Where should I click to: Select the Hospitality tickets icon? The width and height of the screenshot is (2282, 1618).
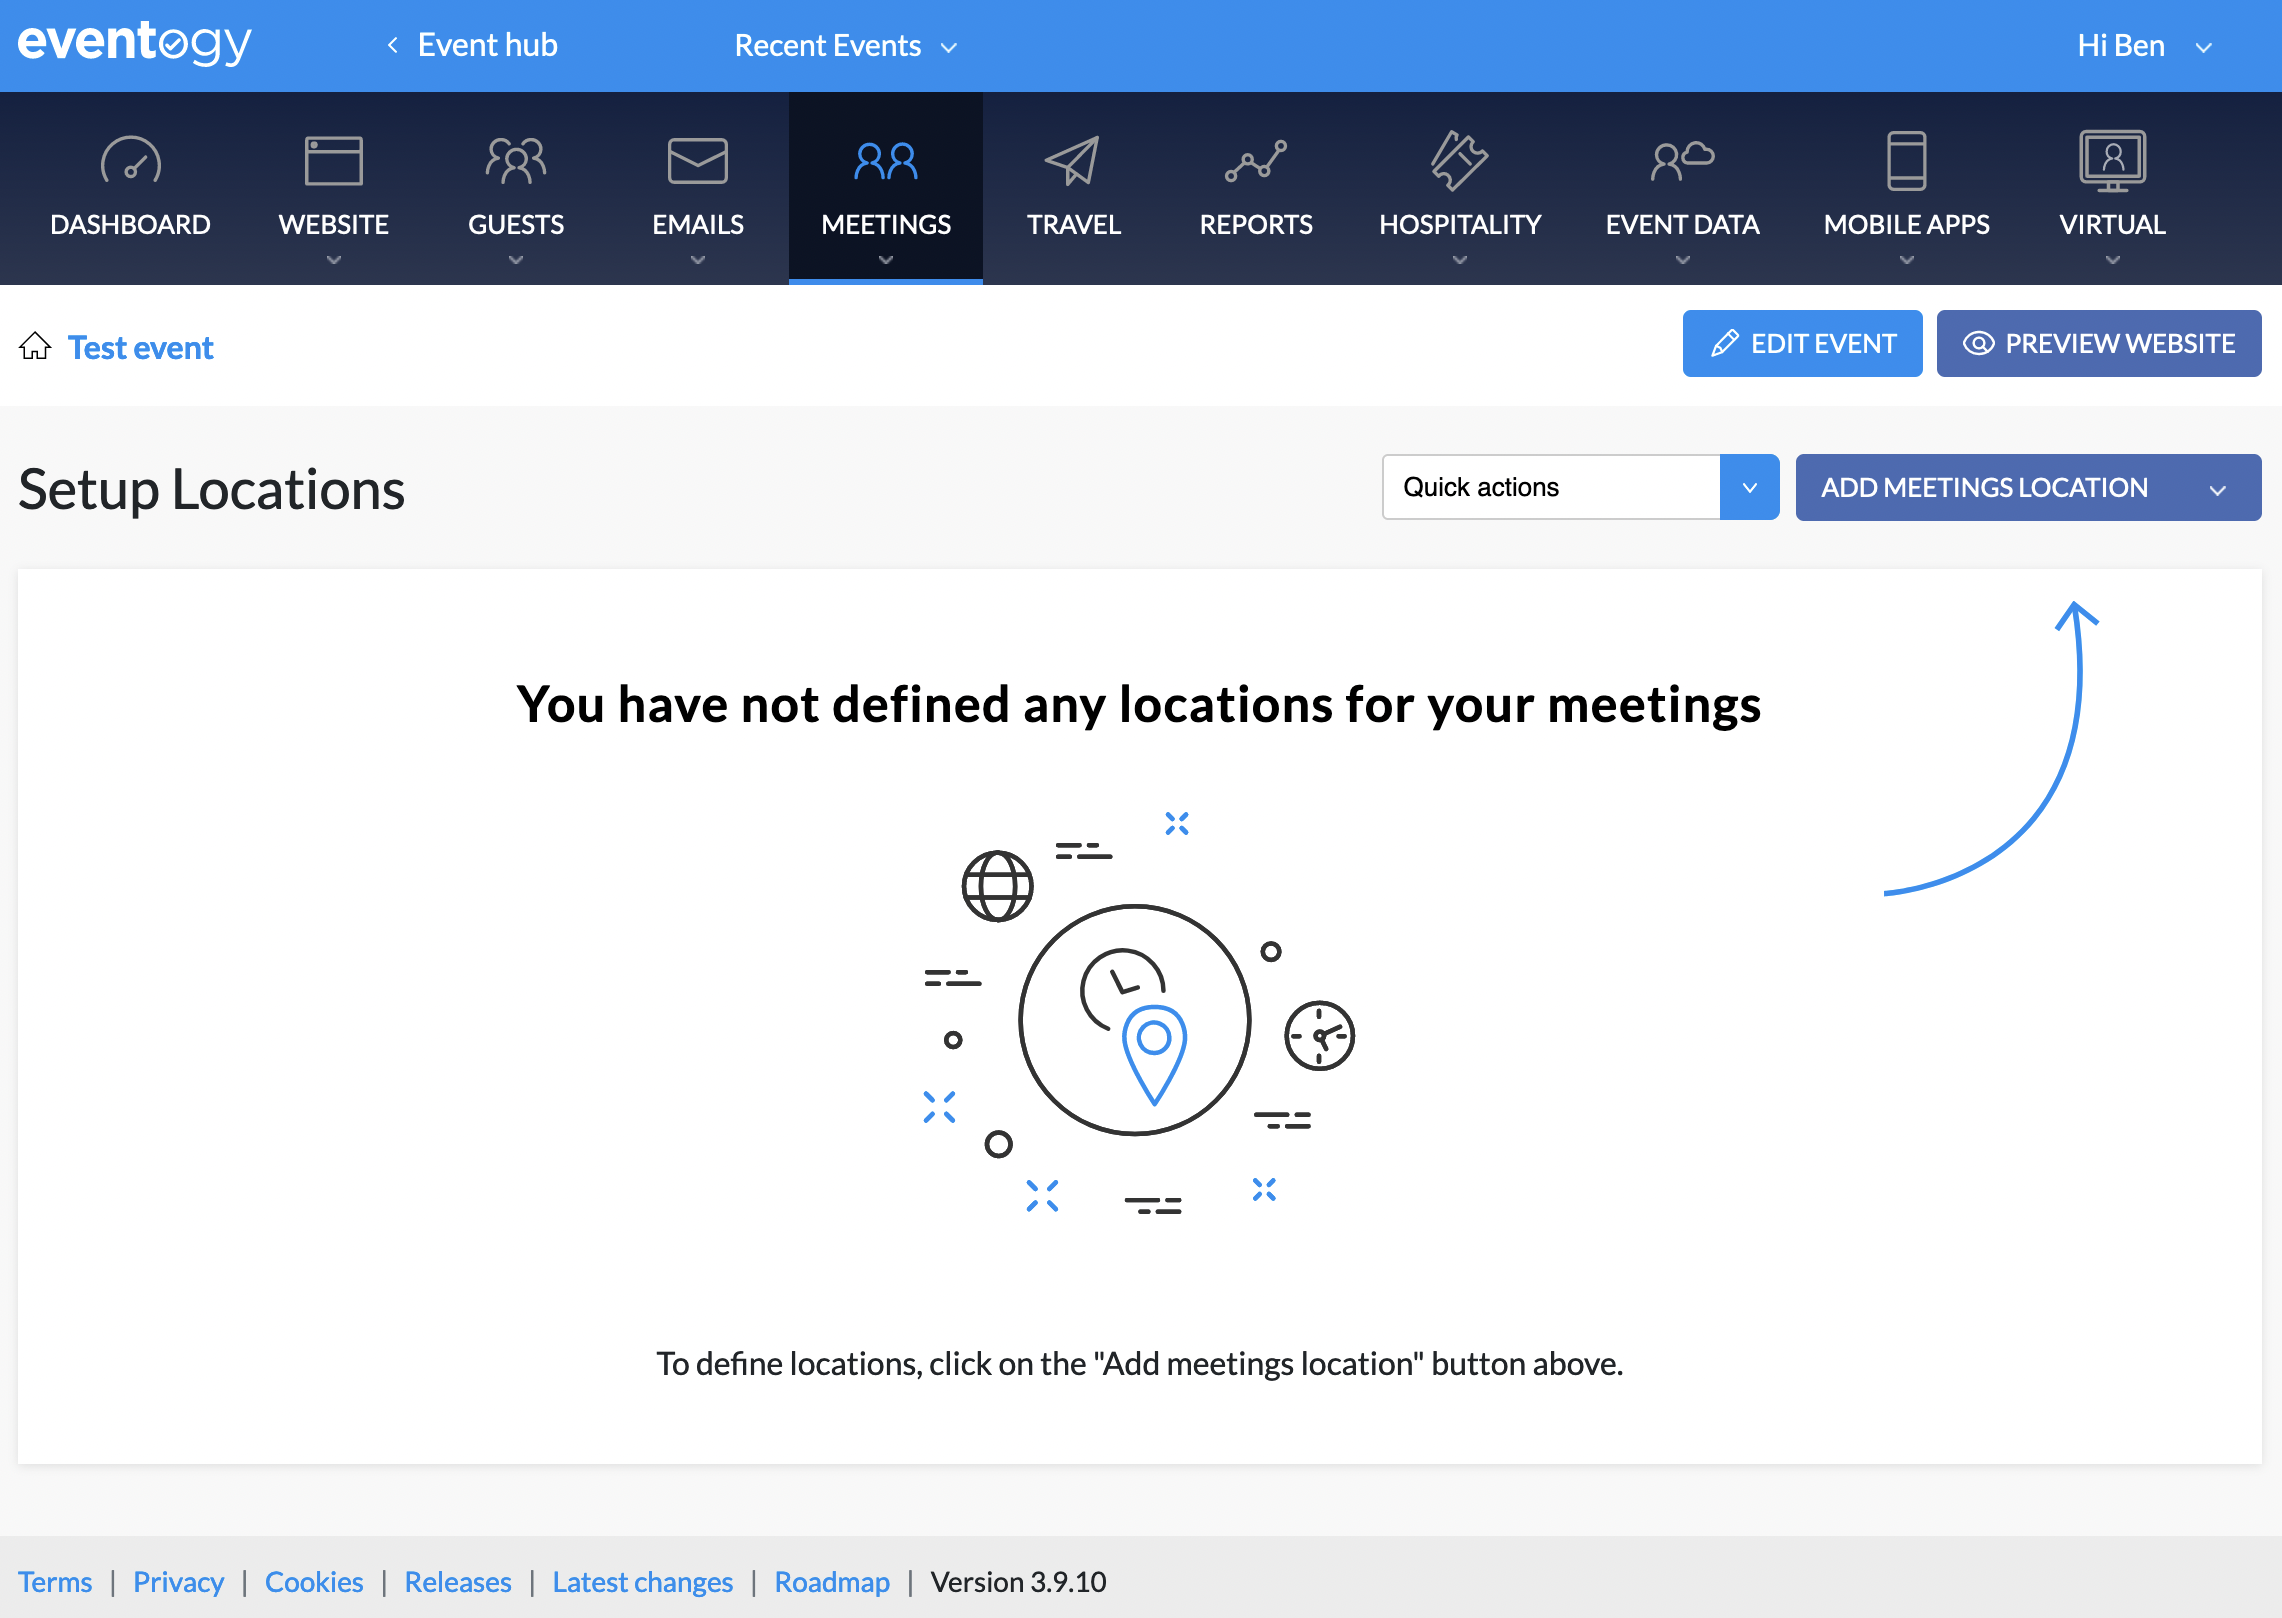(x=1460, y=162)
